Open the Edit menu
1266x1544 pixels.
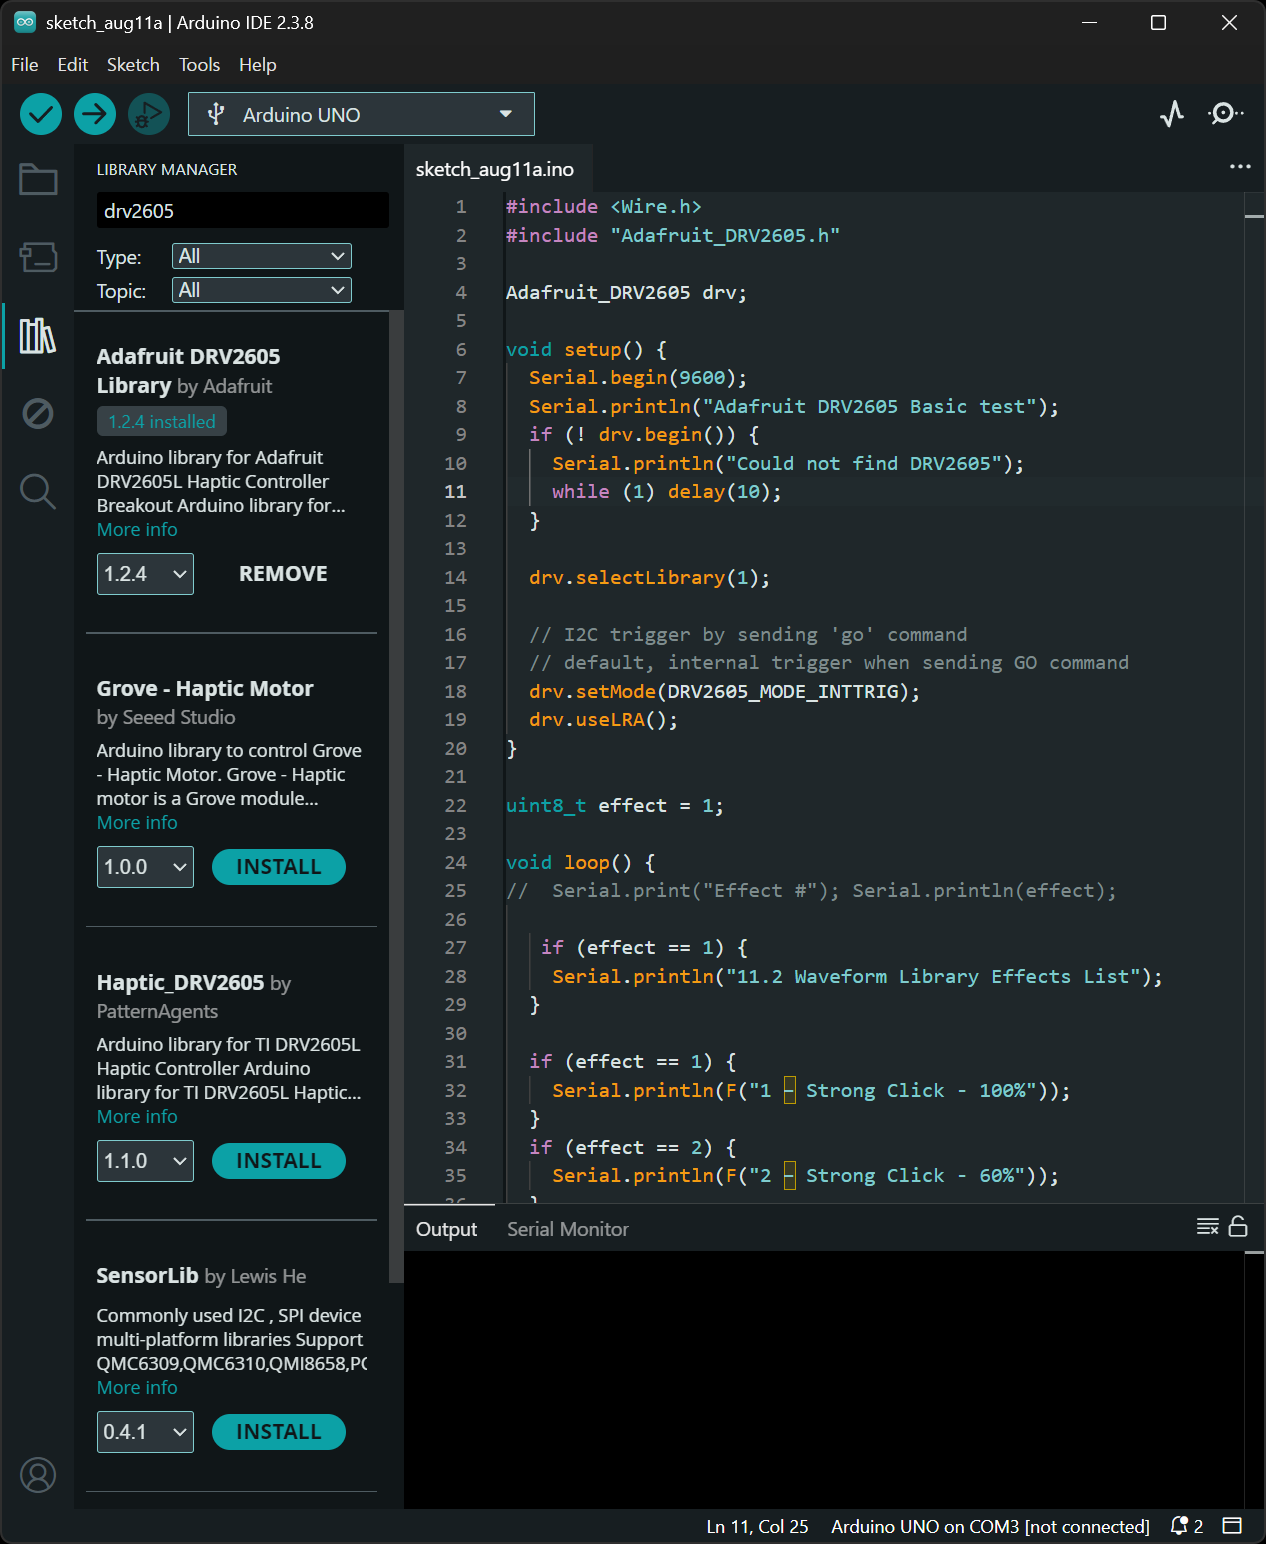coord(73,65)
